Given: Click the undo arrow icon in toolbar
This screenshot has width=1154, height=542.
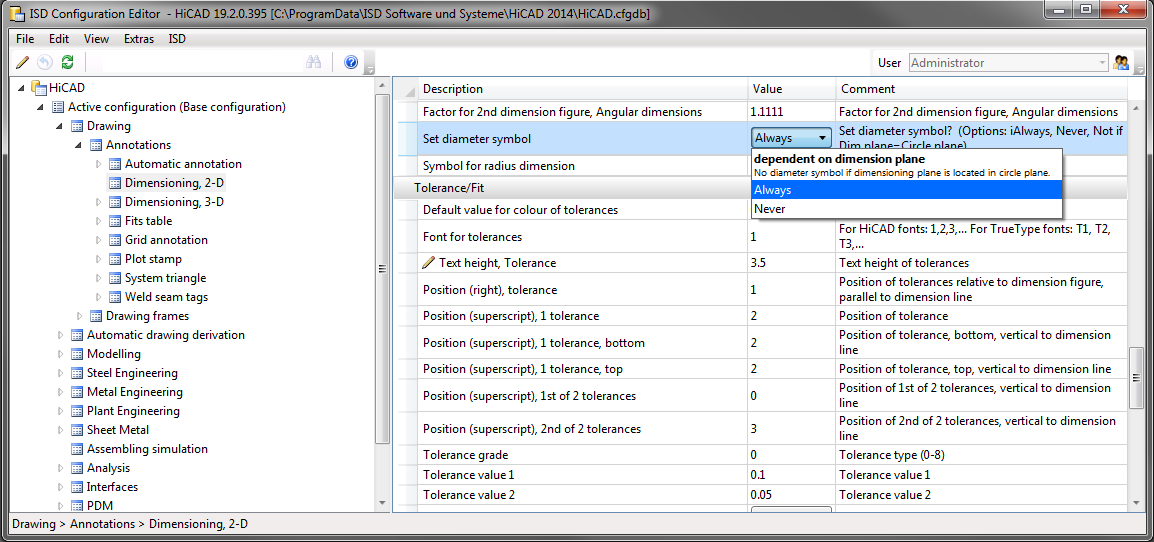Looking at the screenshot, I should pos(45,62).
